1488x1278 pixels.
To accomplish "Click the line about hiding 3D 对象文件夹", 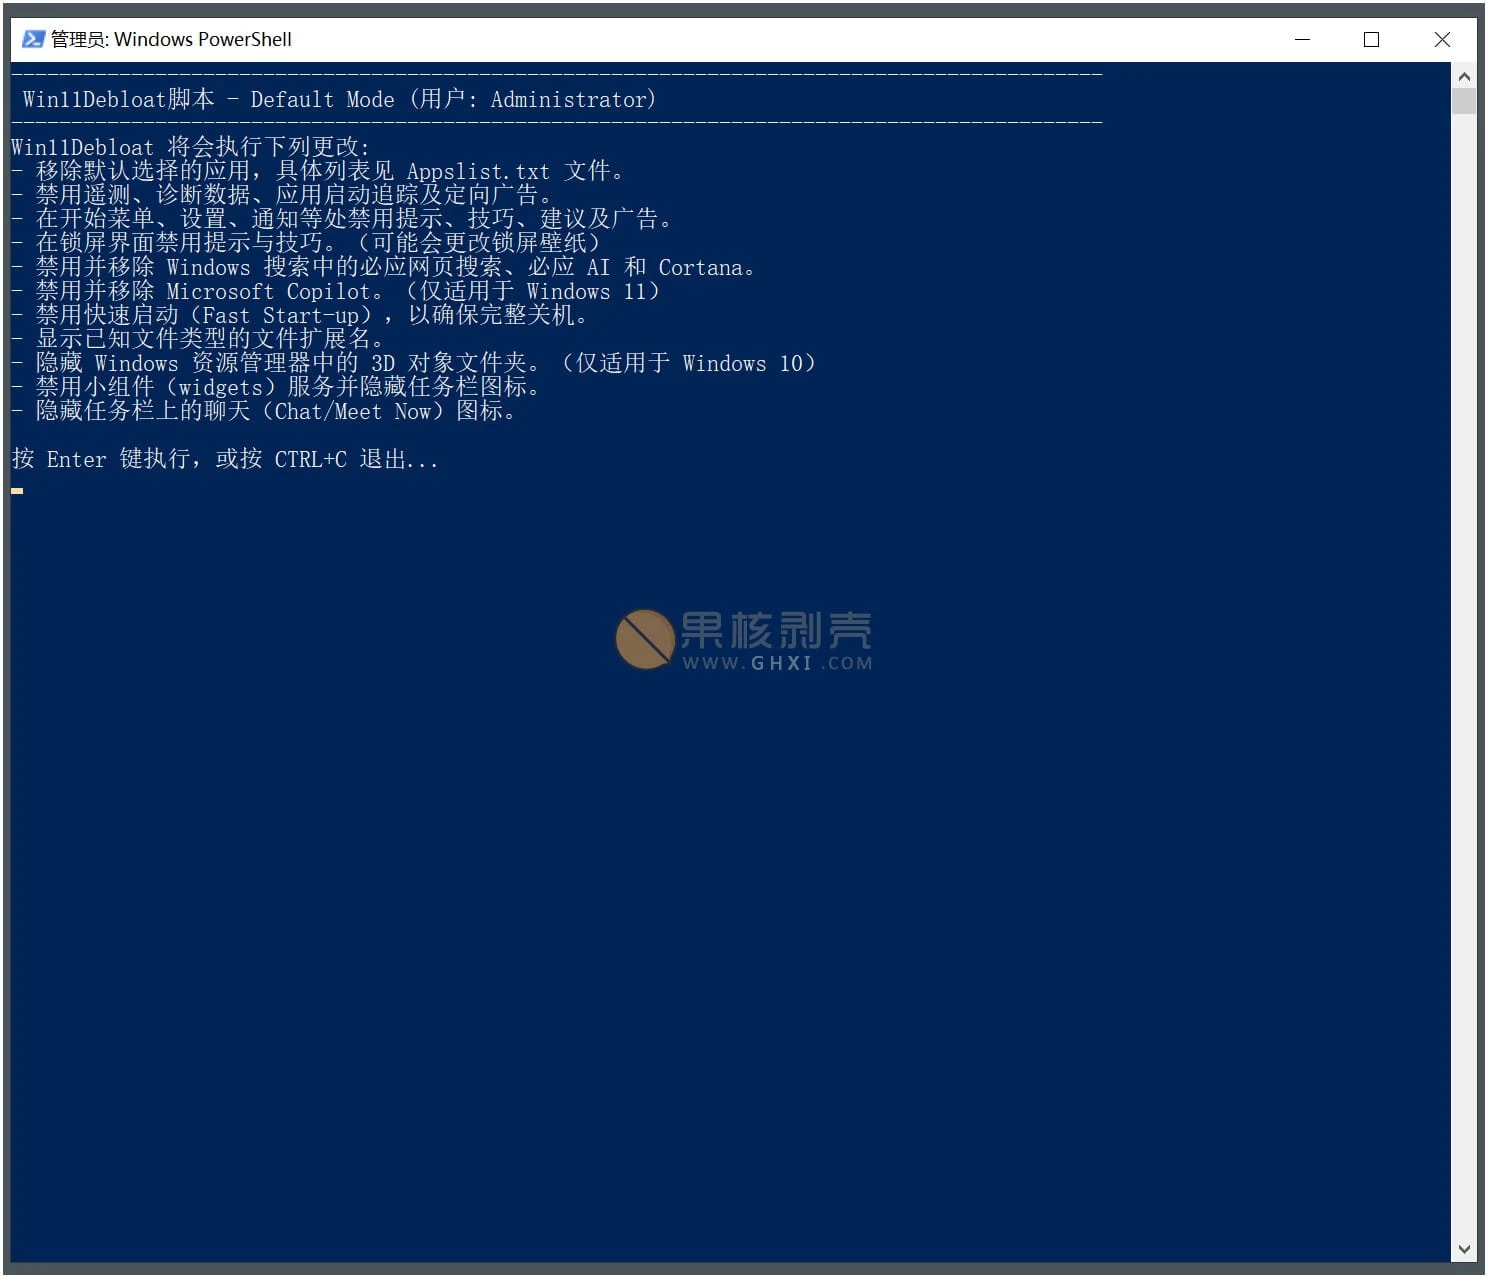I will tap(413, 363).
